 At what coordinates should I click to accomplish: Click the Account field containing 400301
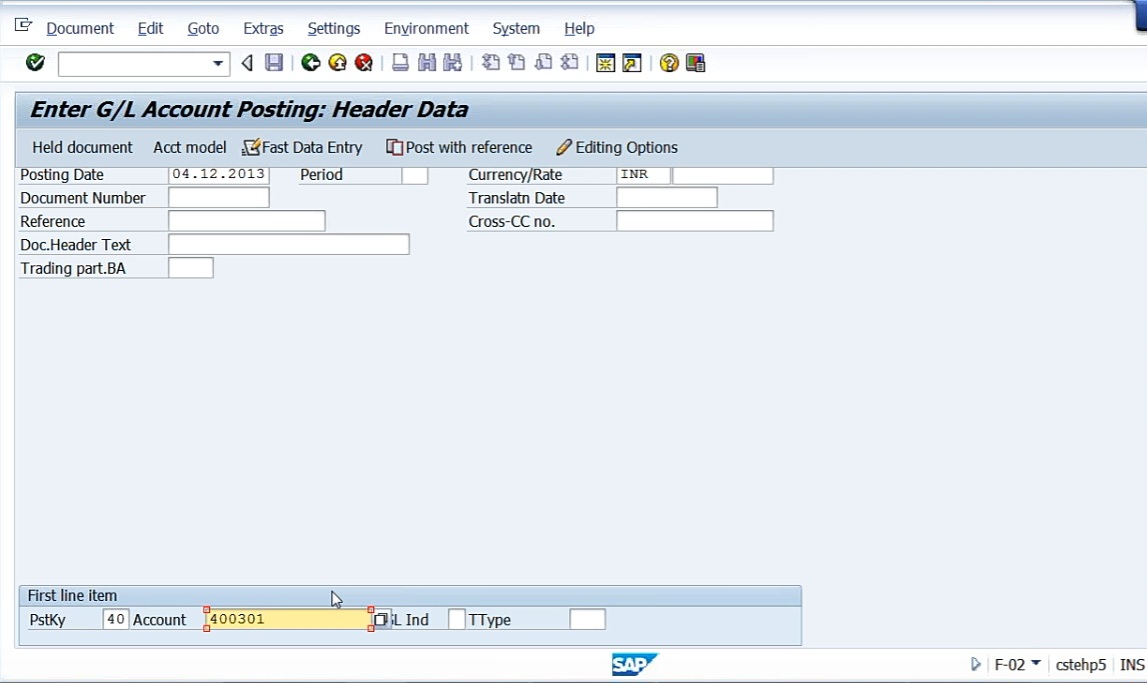(289, 619)
